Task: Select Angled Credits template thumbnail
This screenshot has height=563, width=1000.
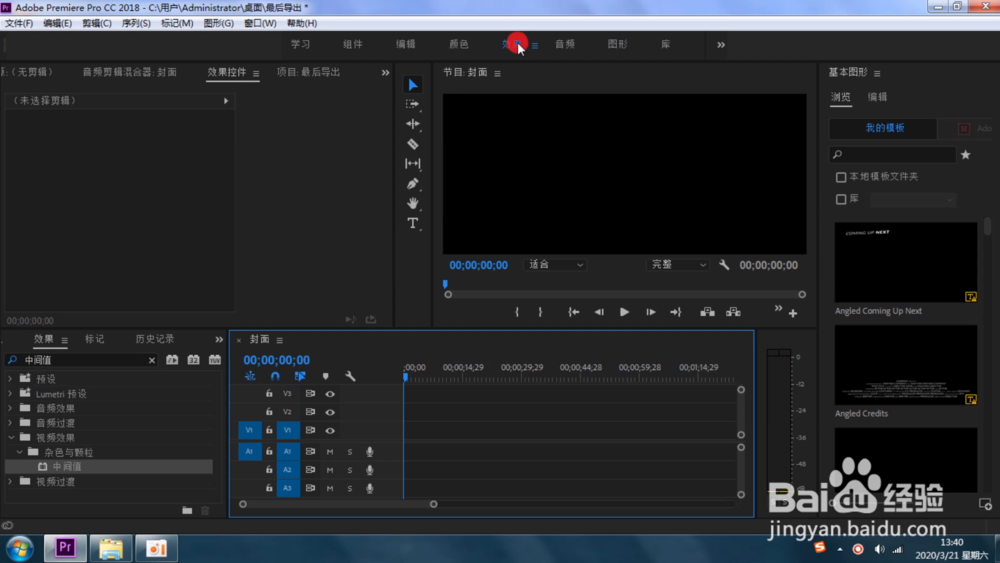Action: pos(906,365)
